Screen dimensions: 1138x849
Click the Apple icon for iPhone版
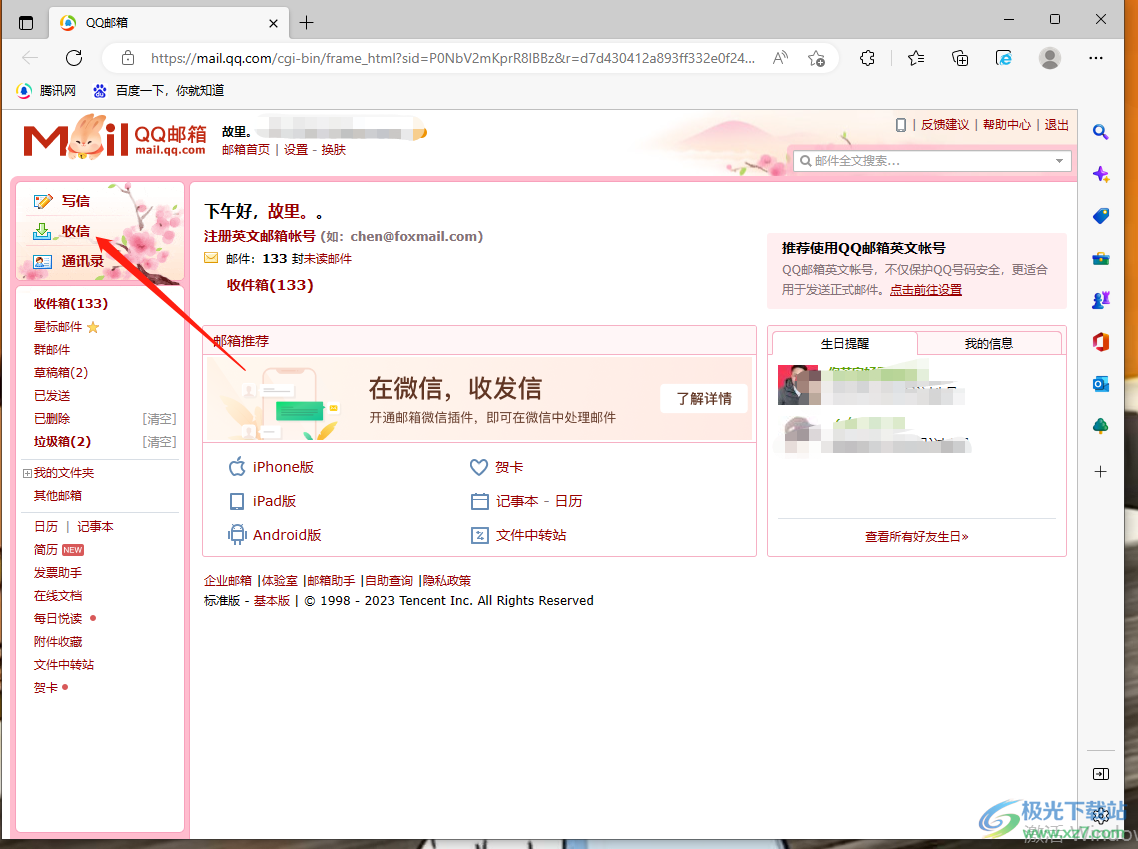(237, 467)
